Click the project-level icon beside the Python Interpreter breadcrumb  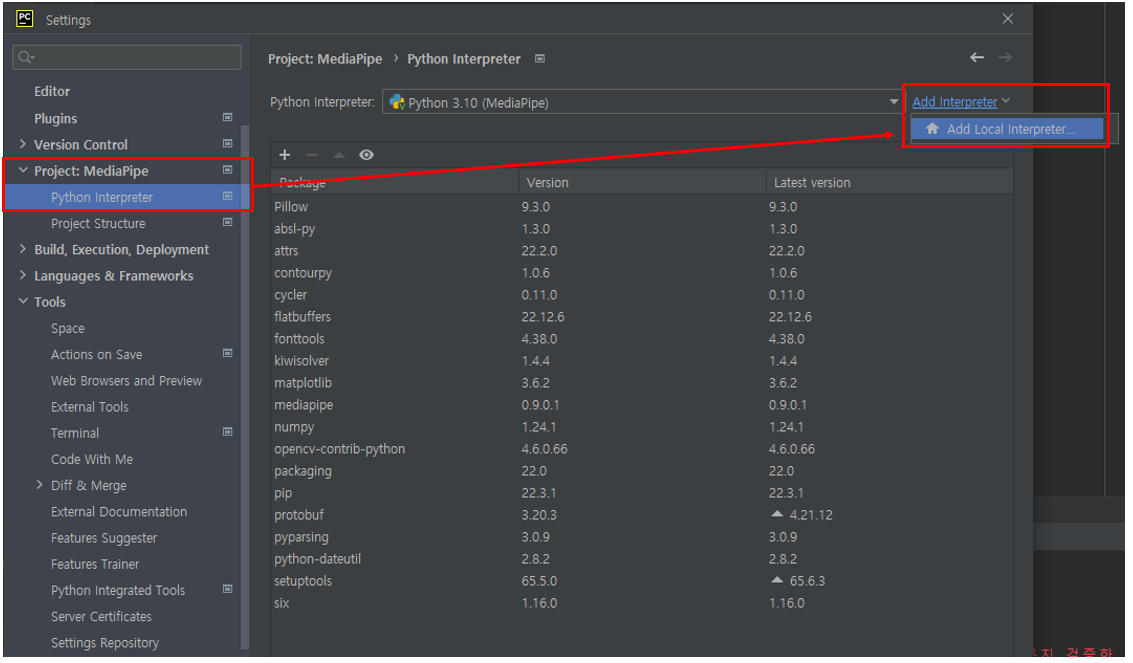(540, 58)
